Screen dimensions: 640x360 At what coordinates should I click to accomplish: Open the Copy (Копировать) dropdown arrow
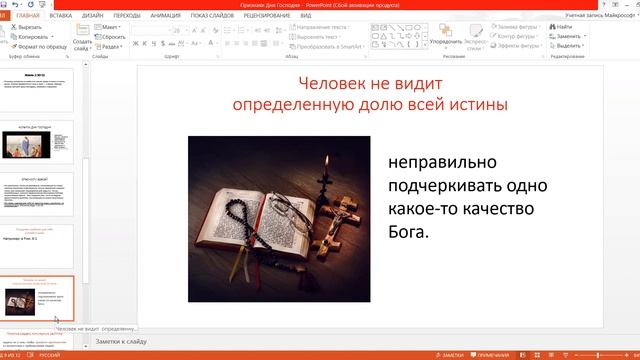(x=52, y=37)
